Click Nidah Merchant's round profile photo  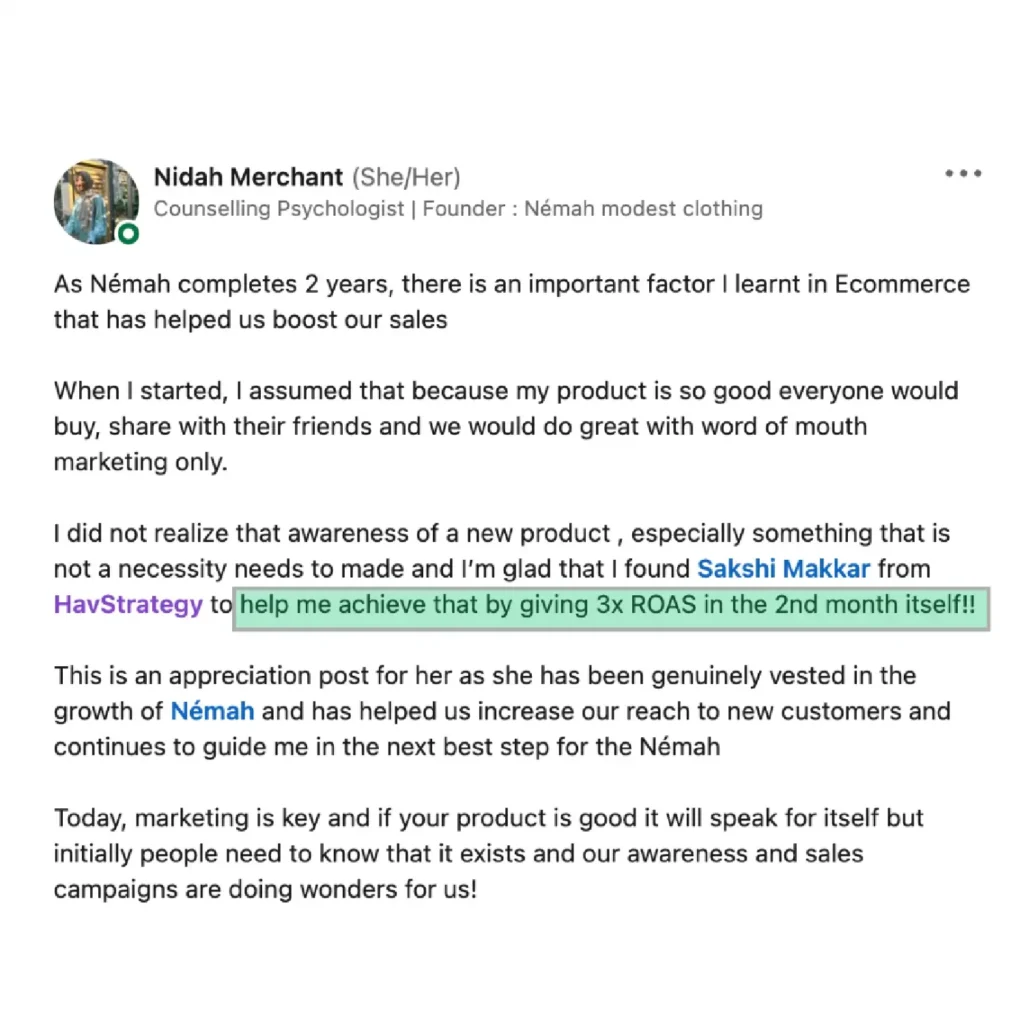[96, 202]
